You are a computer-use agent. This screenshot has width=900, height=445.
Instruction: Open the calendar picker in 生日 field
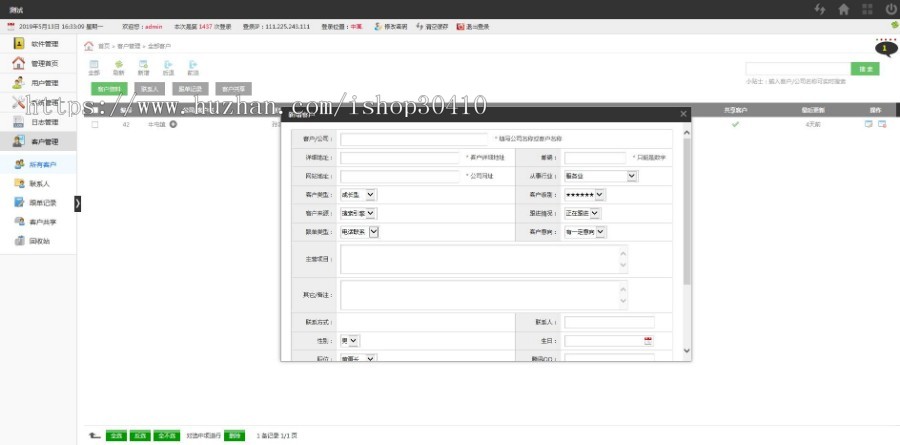[x=648, y=341]
